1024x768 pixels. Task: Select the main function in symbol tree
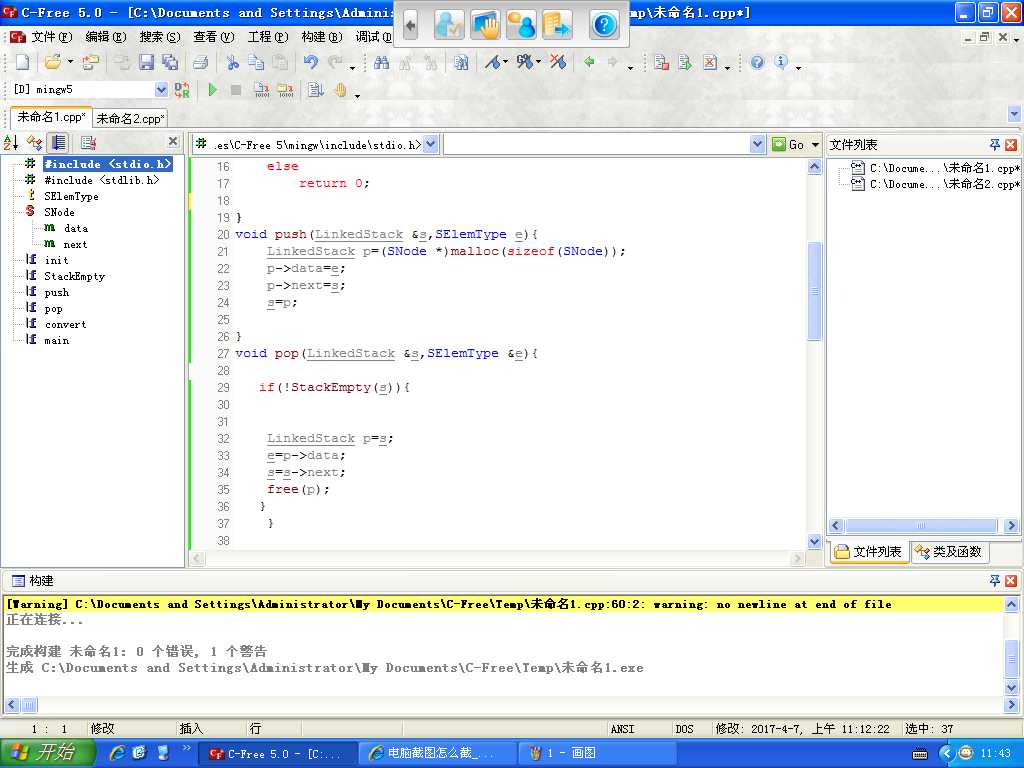[56, 340]
